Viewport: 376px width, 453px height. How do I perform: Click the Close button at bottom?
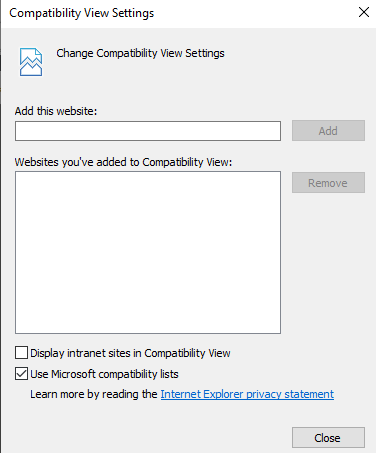pos(328,438)
